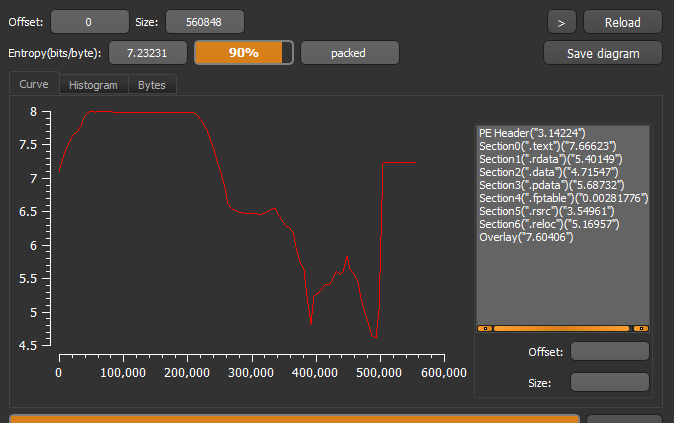Click the orange progress bar at the bottom
This screenshot has width=674, height=423.
(294, 419)
